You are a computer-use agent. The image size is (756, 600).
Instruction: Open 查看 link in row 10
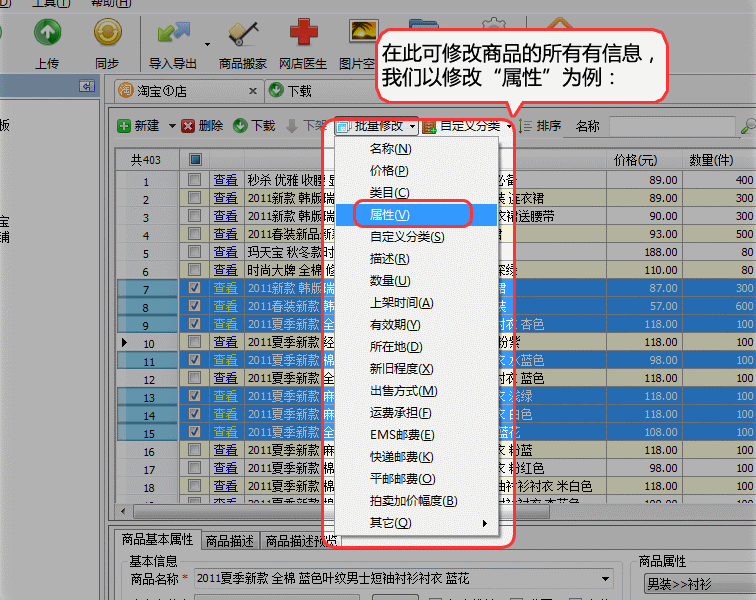225,342
